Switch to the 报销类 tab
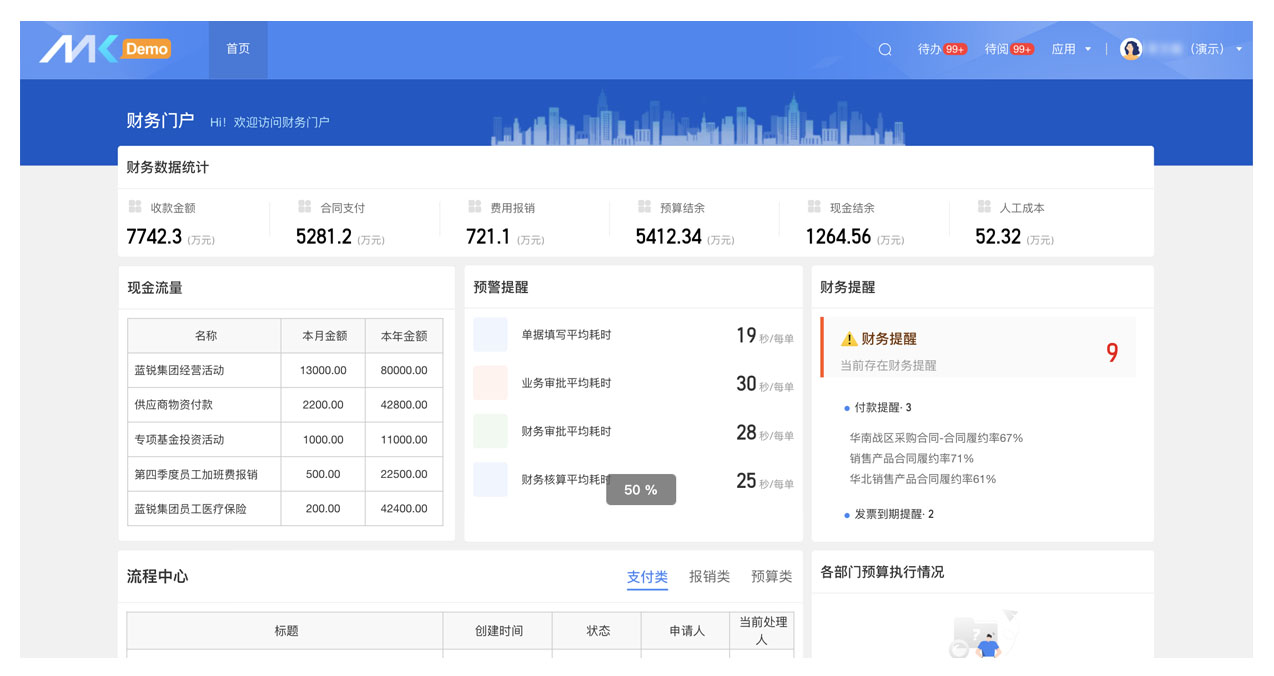 (x=709, y=577)
